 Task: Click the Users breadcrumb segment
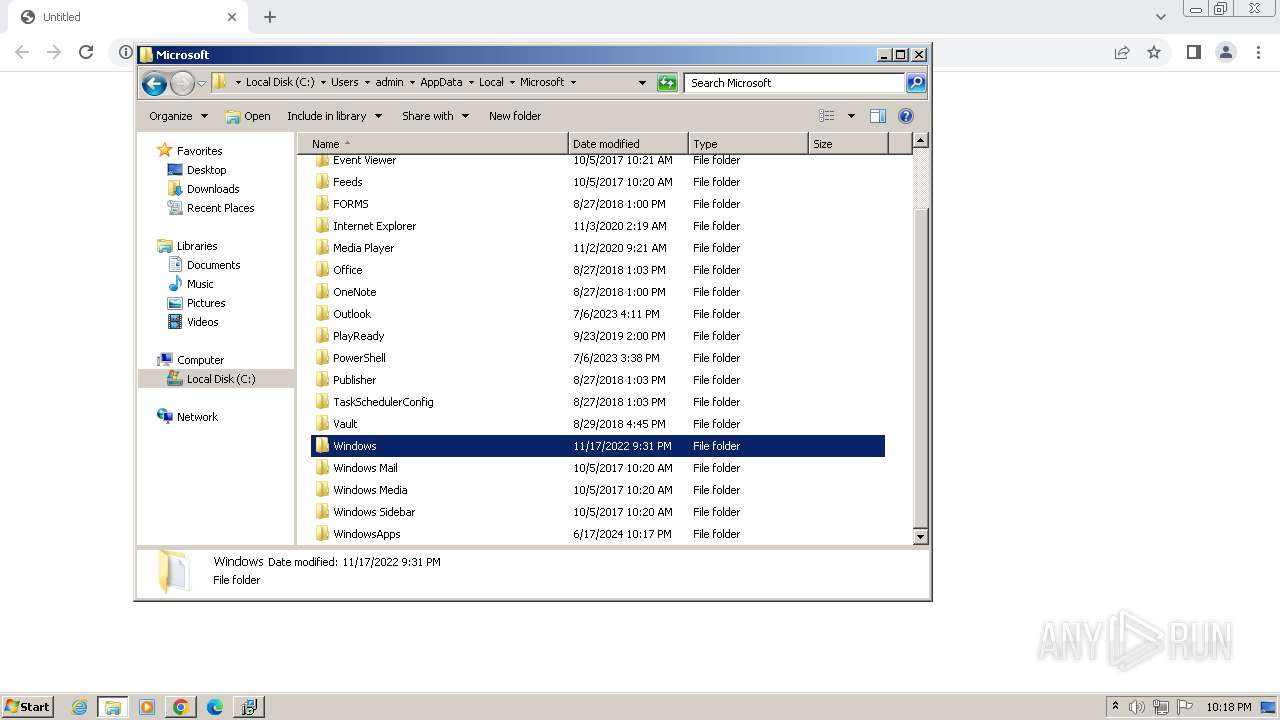[x=344, y=82]
